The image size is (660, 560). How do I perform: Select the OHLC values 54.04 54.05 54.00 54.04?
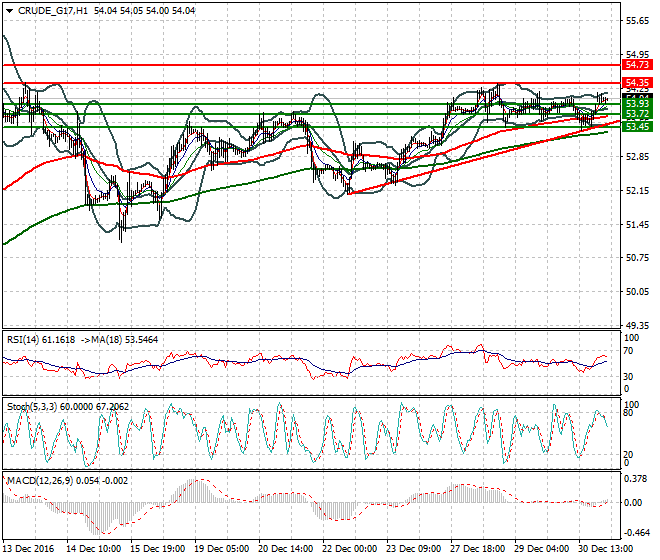[x=144, y=11]
